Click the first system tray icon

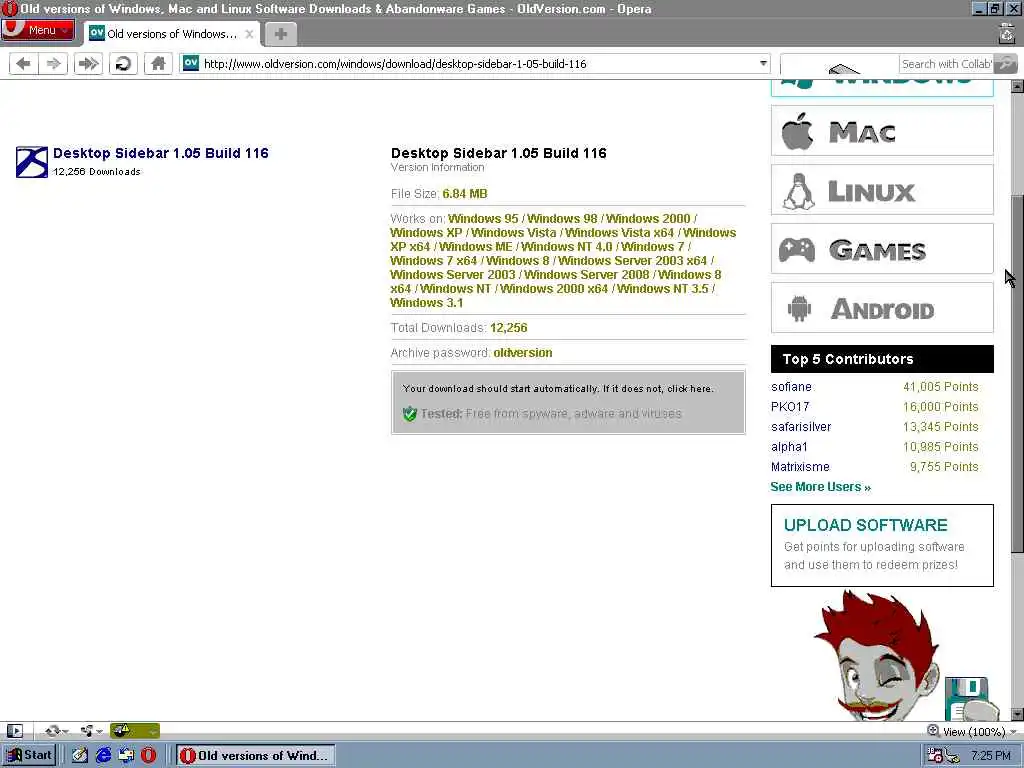[935, 756]
